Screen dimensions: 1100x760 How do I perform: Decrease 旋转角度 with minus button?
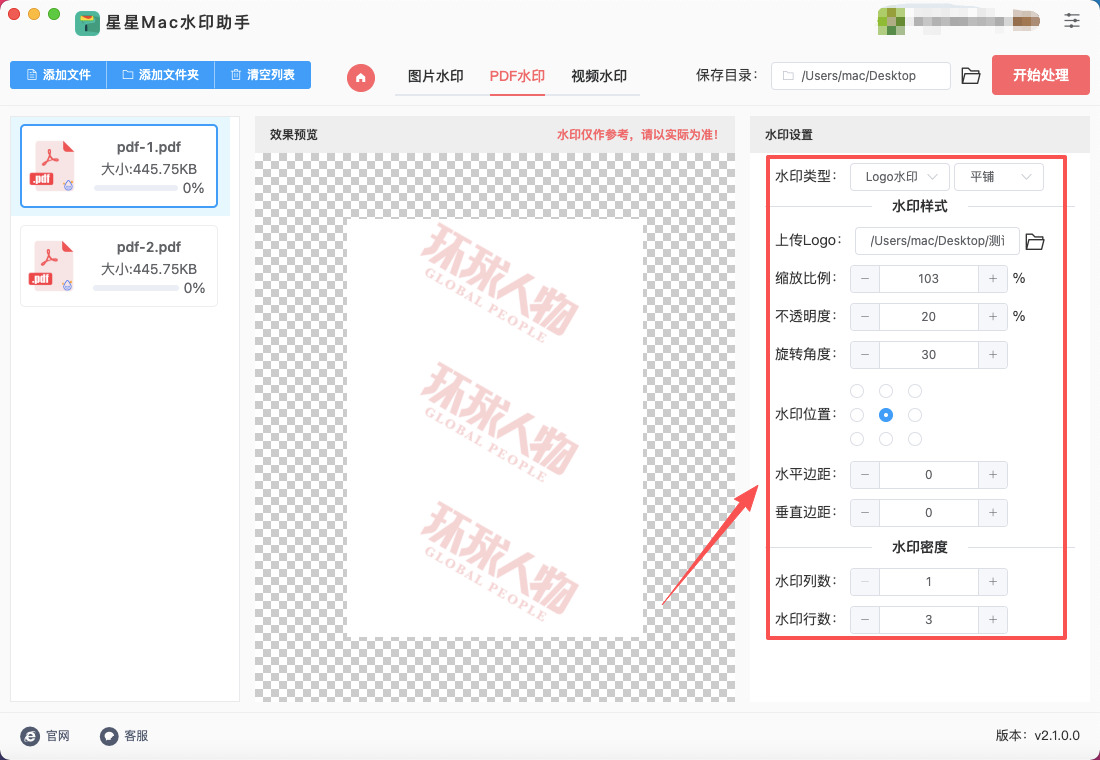tap(865, 355)
